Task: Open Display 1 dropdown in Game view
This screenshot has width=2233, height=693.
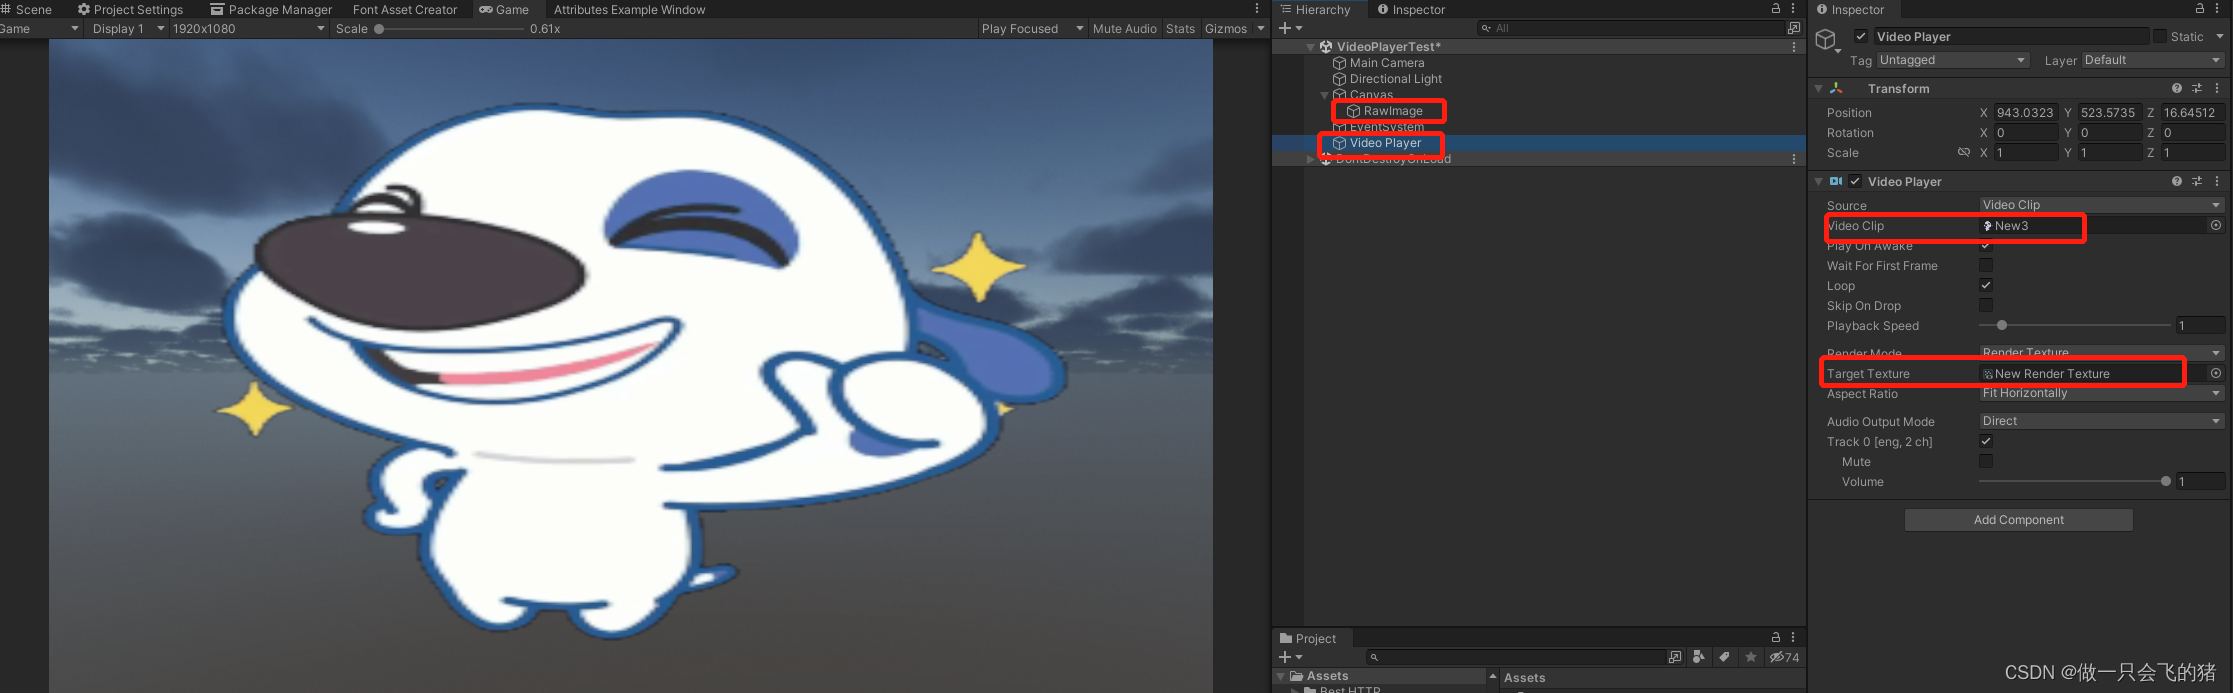Action: pos(128,28)
